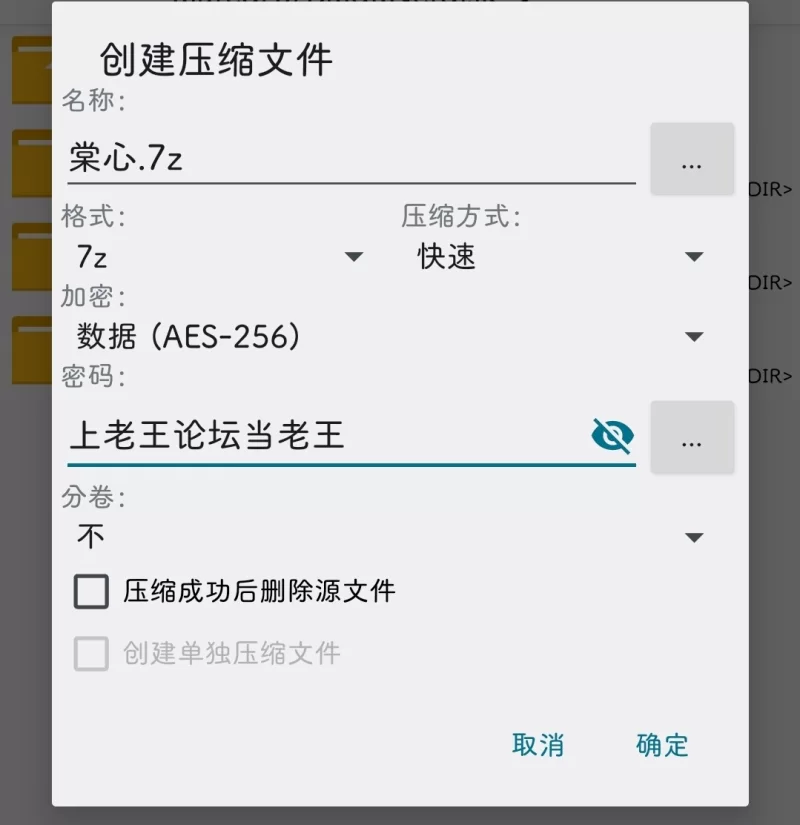
Task: Click the encryption dropdown arrow
Action: [694, 337]
